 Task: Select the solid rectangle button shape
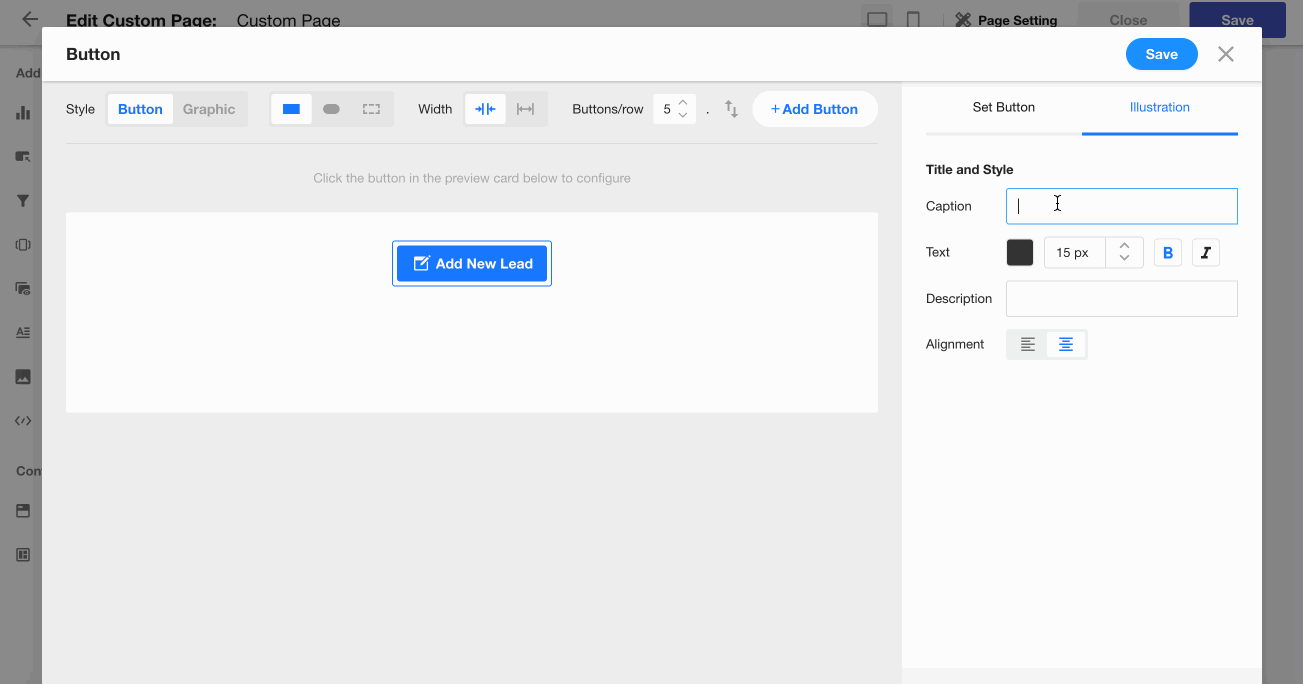pos(291,109)
